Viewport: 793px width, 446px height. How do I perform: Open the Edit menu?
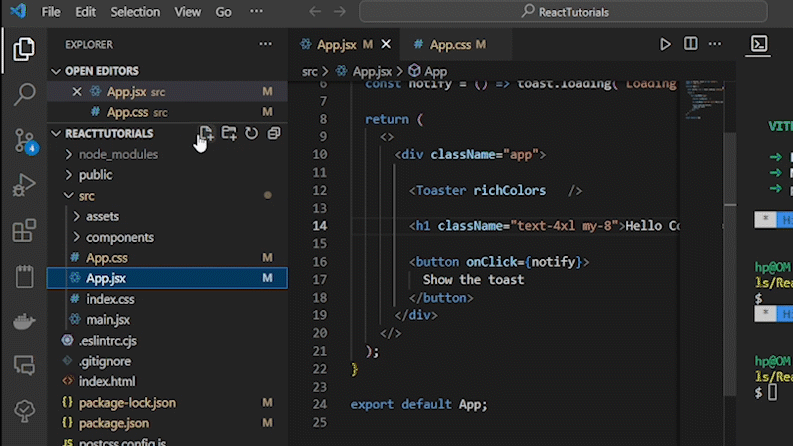click(x=85, y=12)
